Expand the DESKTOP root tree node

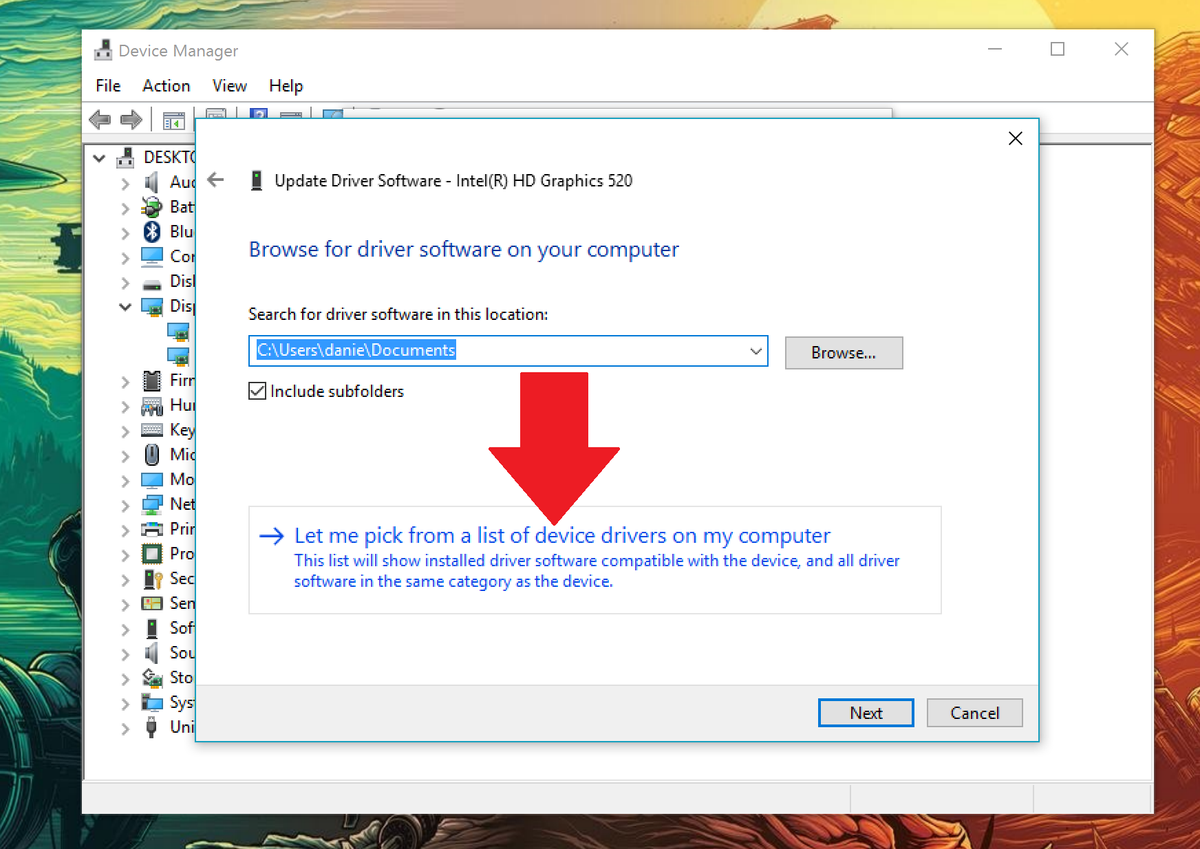pyautogui.click(x=98, y=157)
